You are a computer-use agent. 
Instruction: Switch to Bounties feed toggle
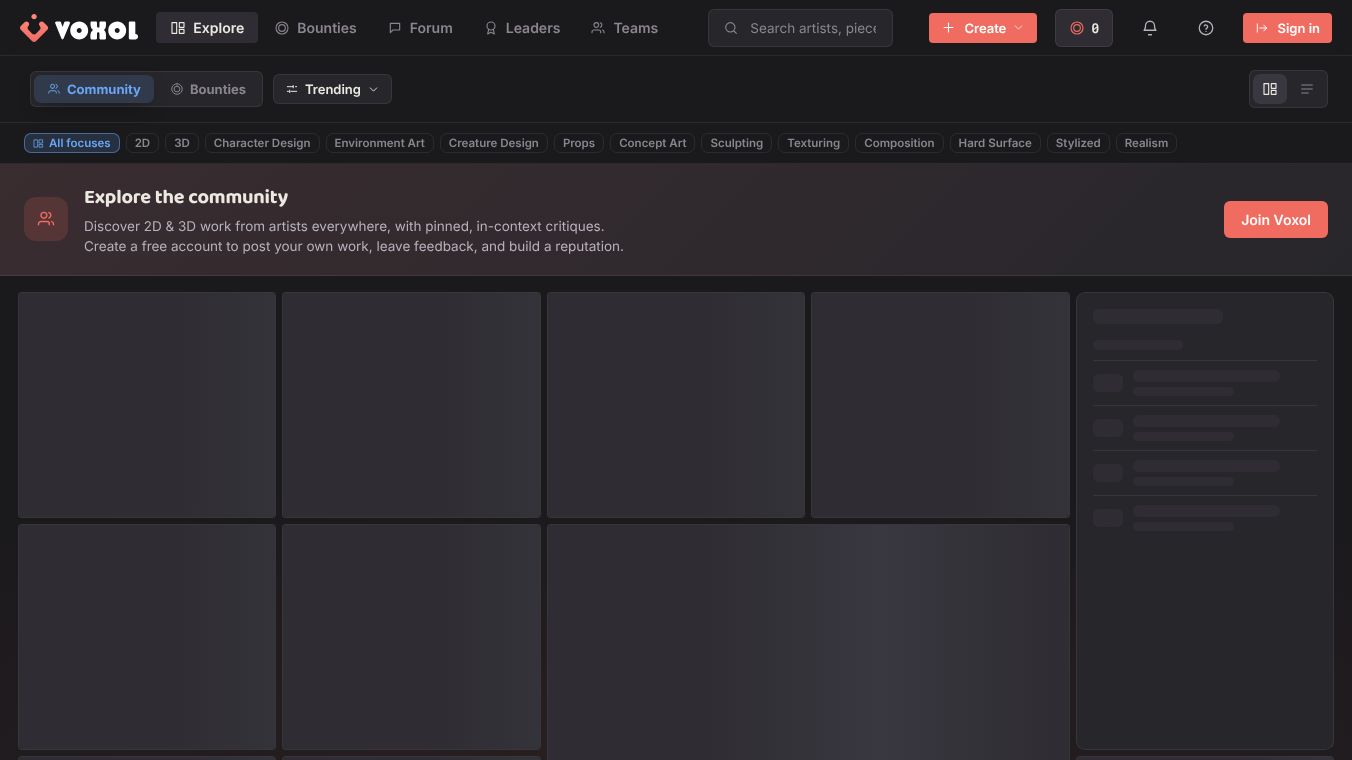click(x=208, y=89)
